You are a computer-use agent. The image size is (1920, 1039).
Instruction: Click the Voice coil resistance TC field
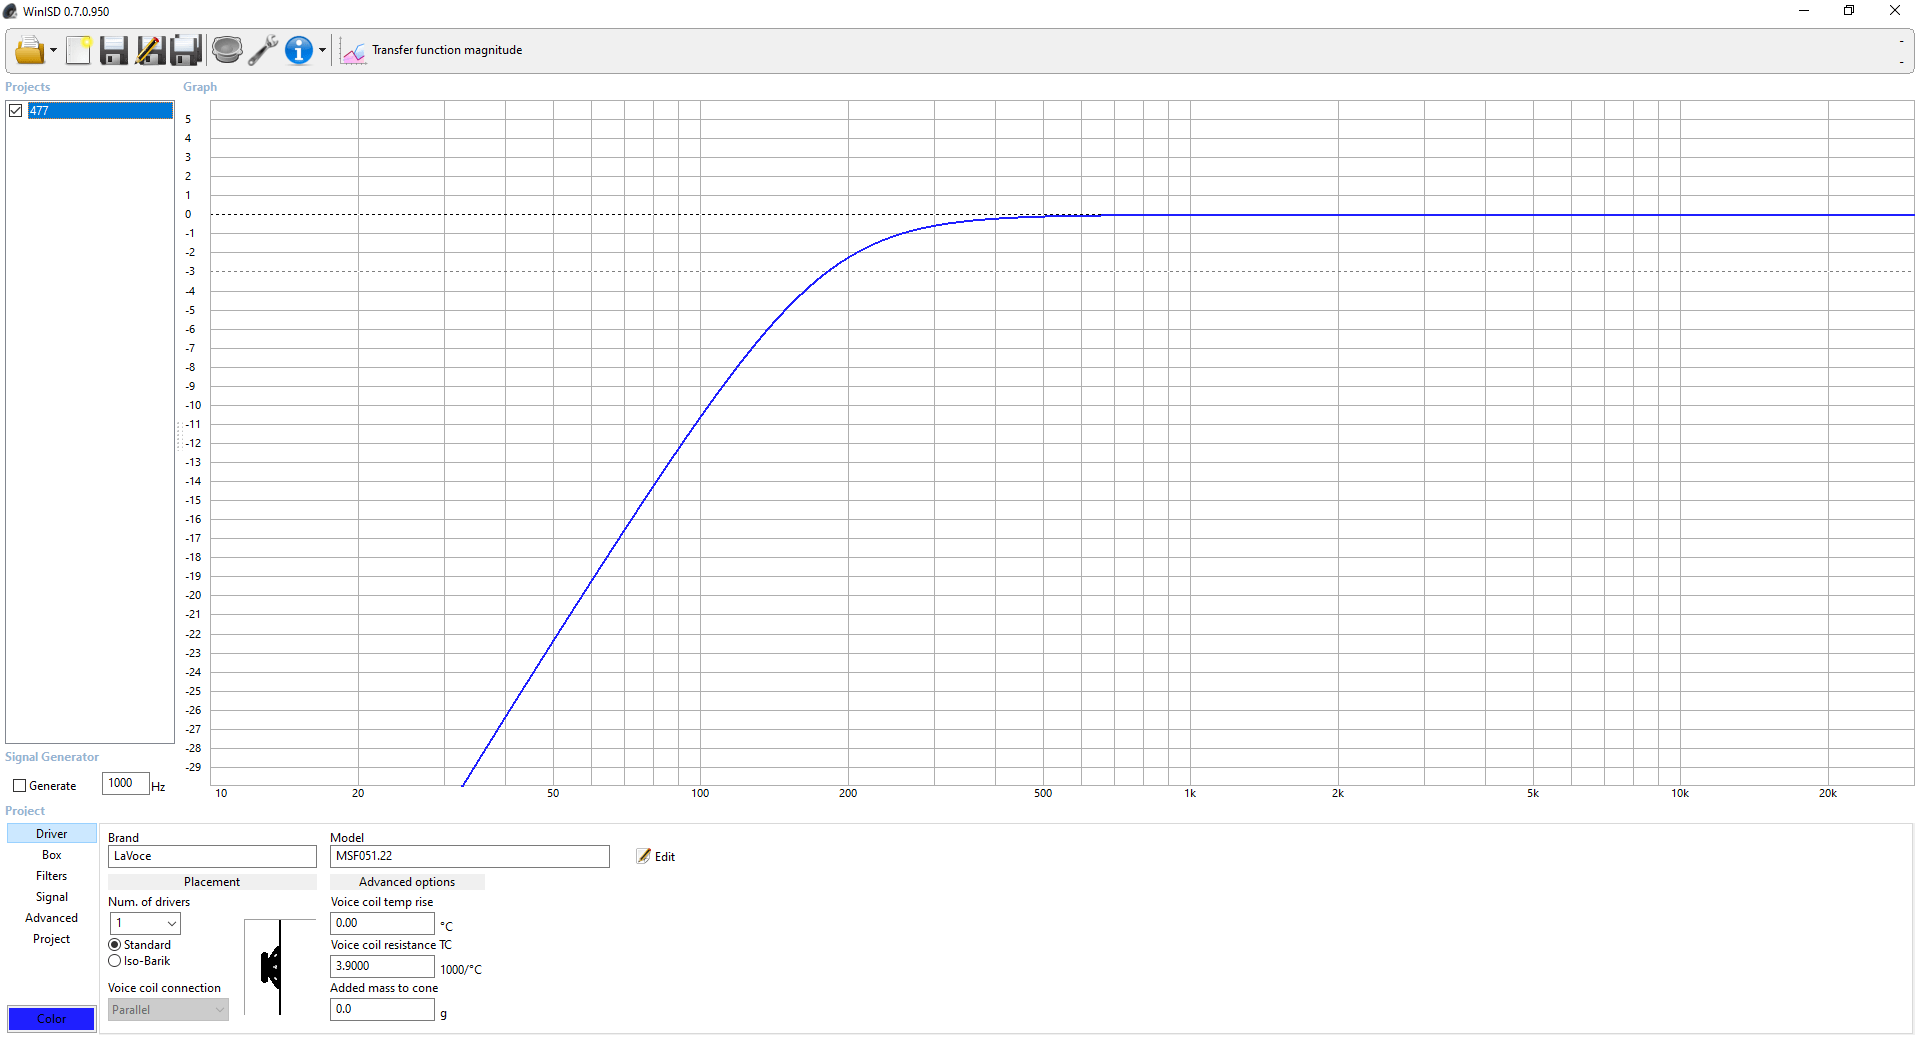coord(382,966)
